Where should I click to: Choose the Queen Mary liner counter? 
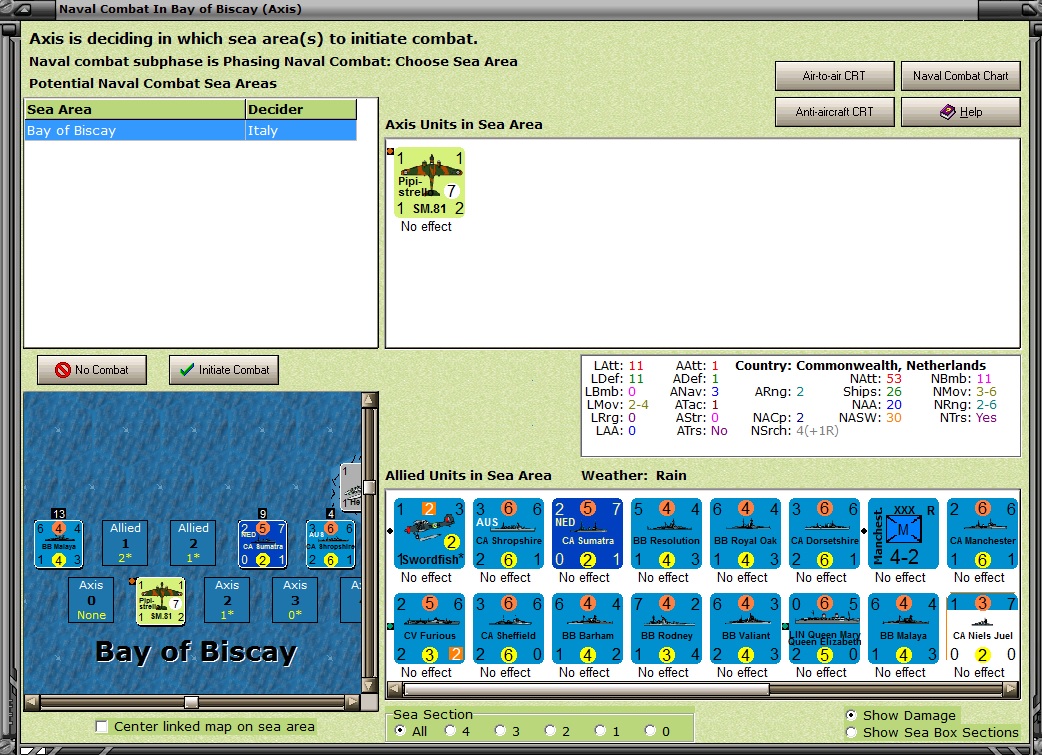[824, 629]
